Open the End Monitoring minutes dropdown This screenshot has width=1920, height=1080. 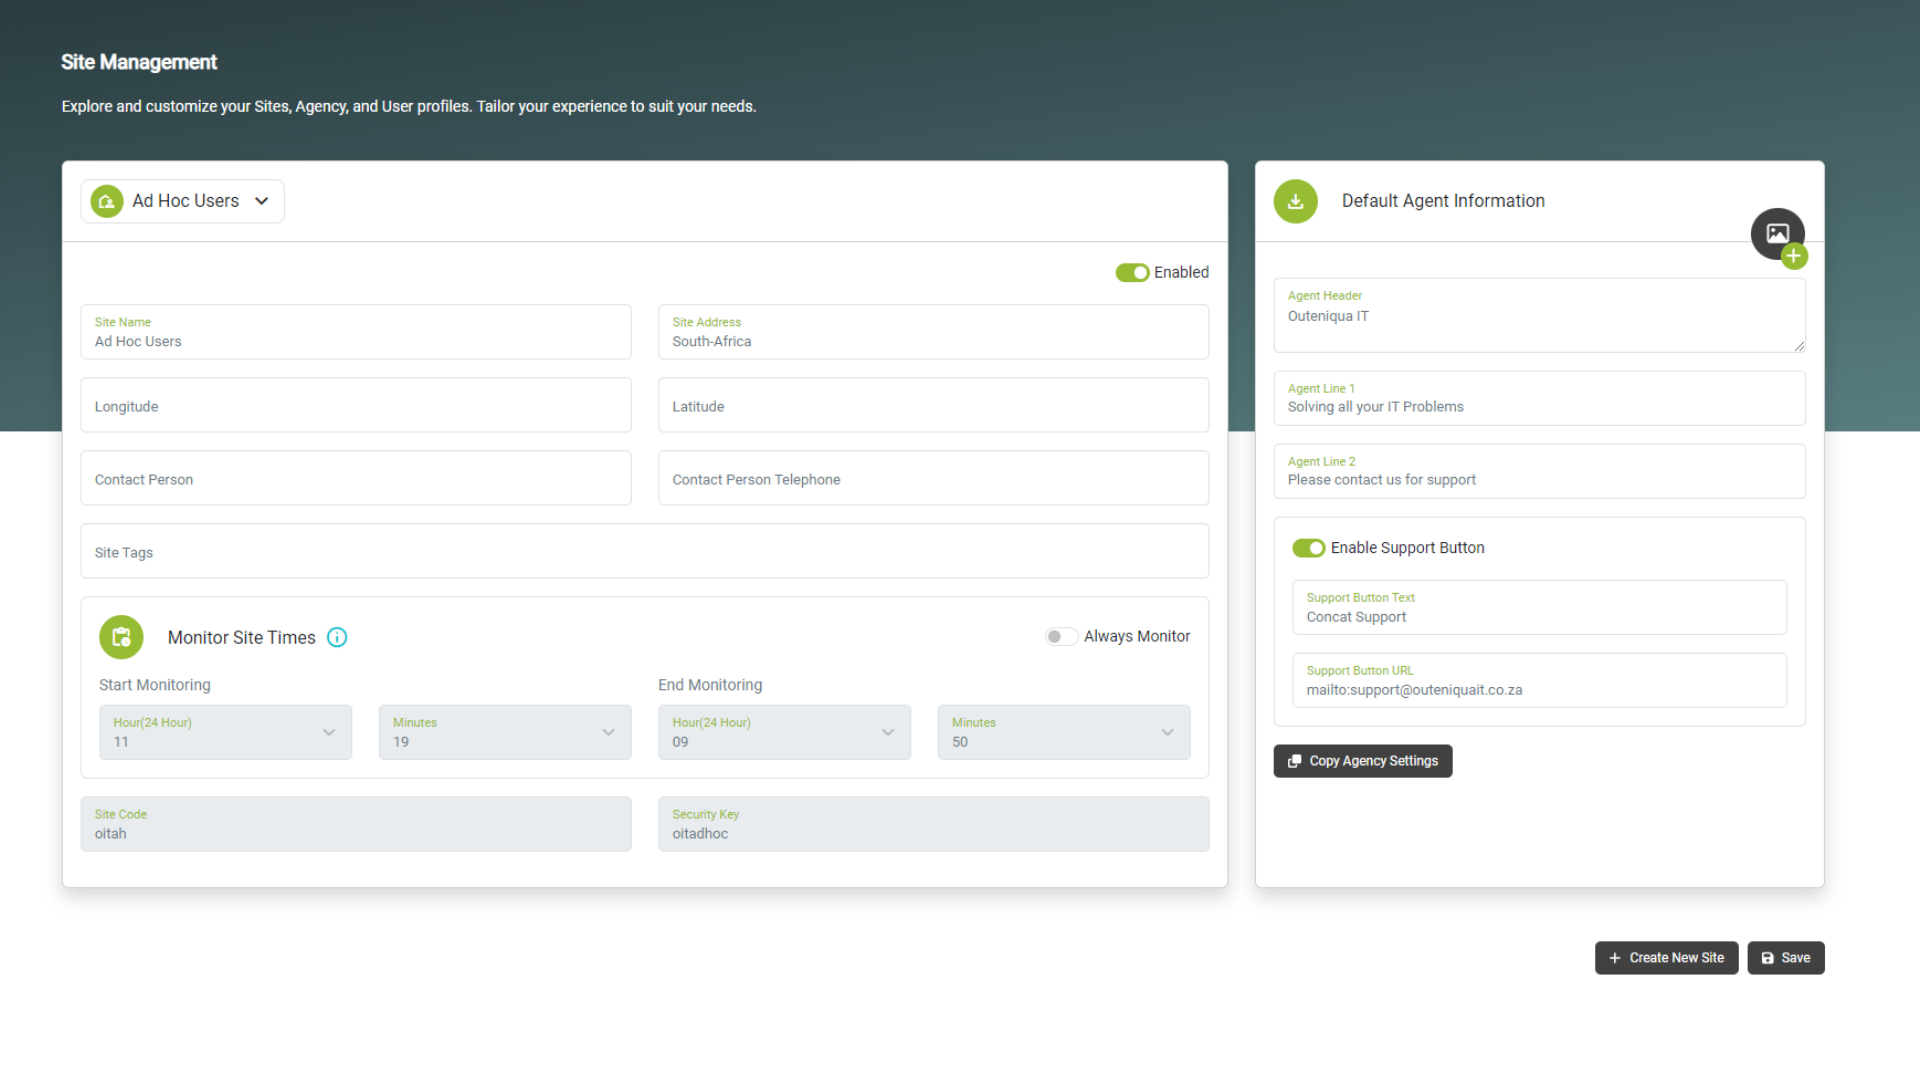click(x=1168, y=732)
